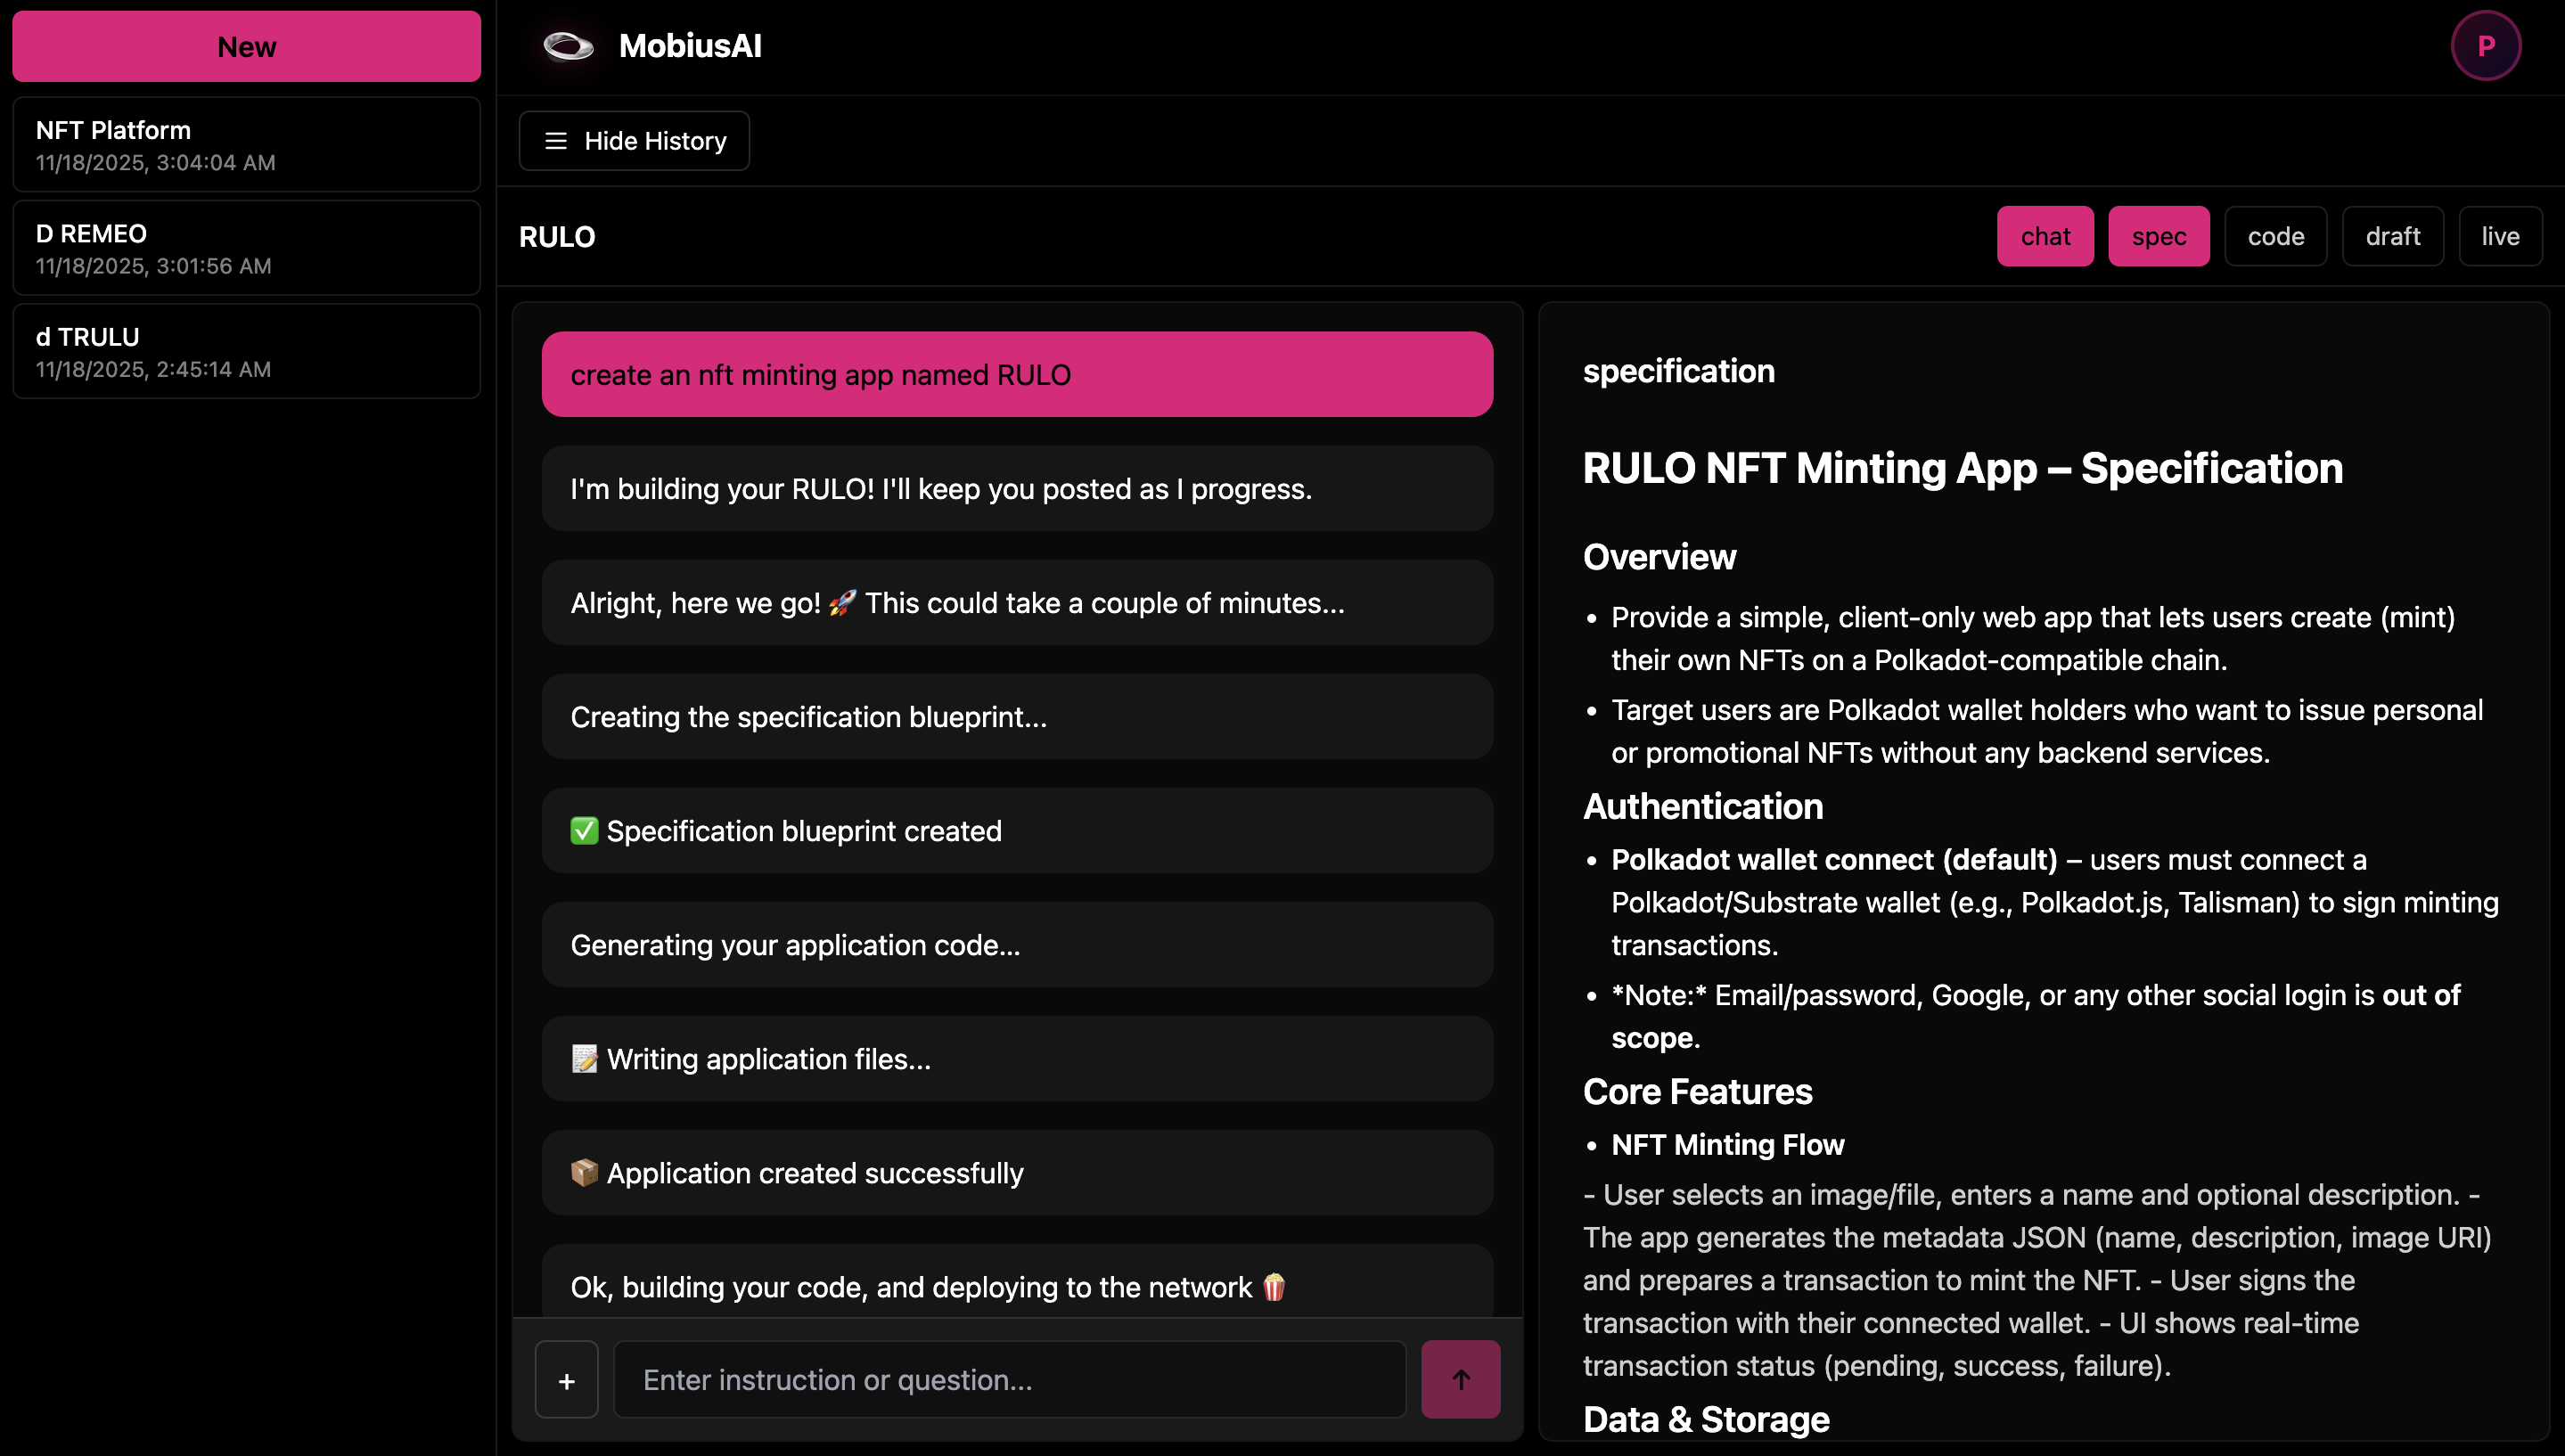Image resolution: width=2565 pixels, height=1456 pixels.
Task: Toggle the chat panel view
Action: coord(2044,236)
